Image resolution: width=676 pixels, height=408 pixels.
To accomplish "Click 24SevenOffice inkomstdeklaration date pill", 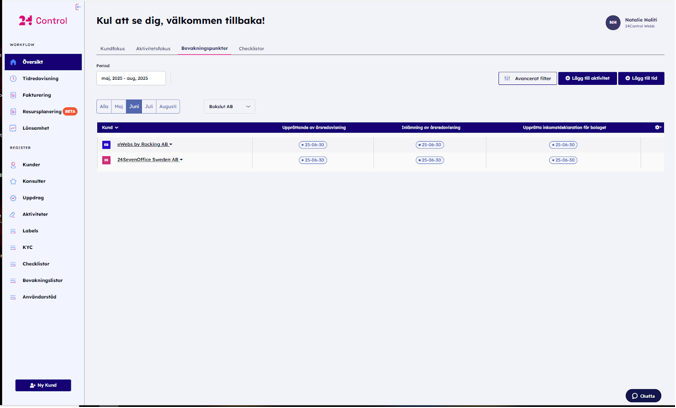I will [x=563, y=160].
